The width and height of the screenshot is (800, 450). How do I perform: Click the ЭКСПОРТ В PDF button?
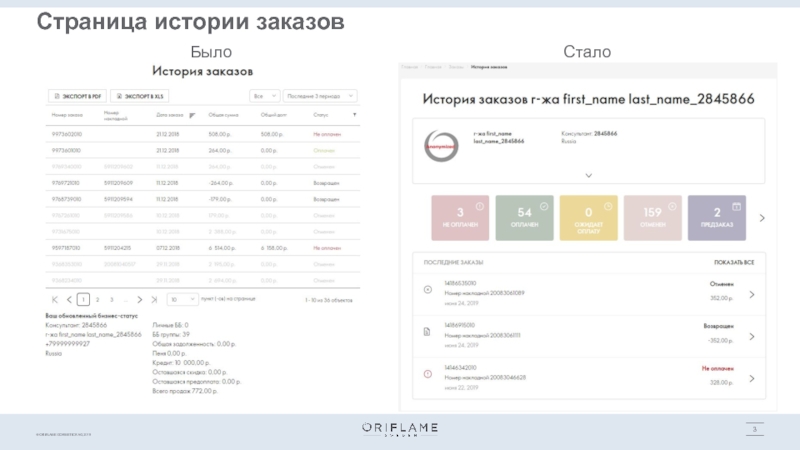point(77,96)
